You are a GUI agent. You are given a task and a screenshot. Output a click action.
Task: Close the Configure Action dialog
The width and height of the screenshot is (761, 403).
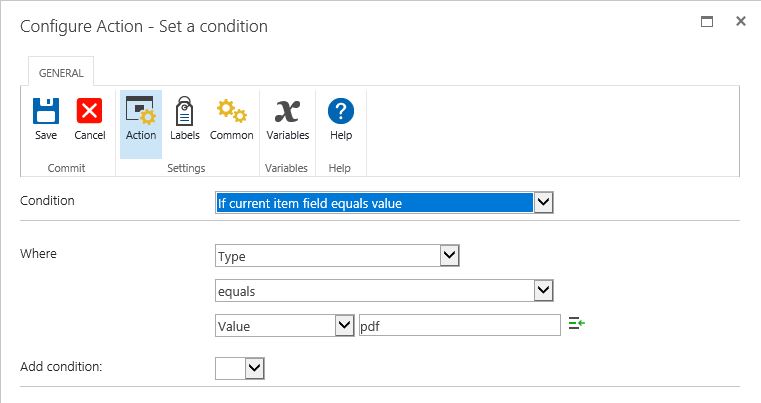[x=741, y=21]
